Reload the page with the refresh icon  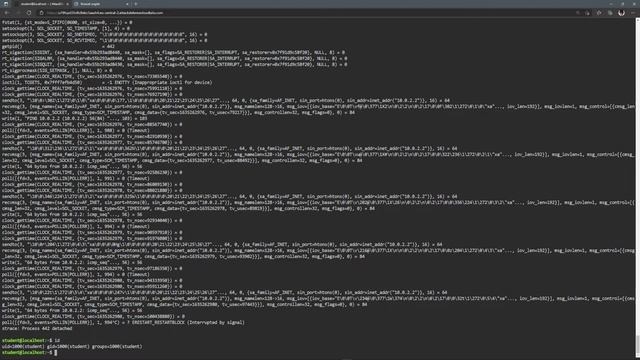(29, 13)
